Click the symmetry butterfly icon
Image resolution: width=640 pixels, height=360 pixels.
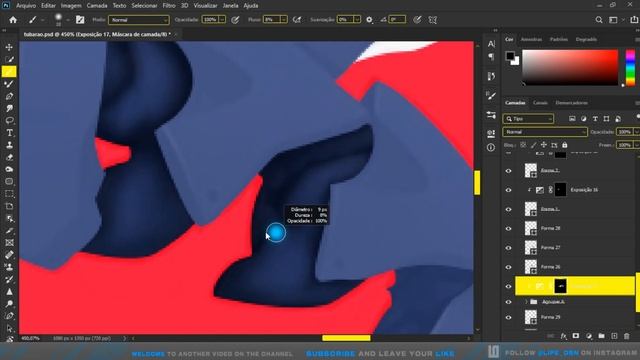tap(433, 20)
